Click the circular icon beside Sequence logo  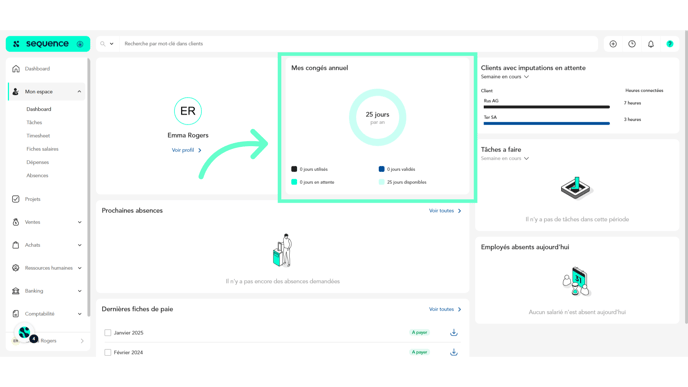click(80, 44)
